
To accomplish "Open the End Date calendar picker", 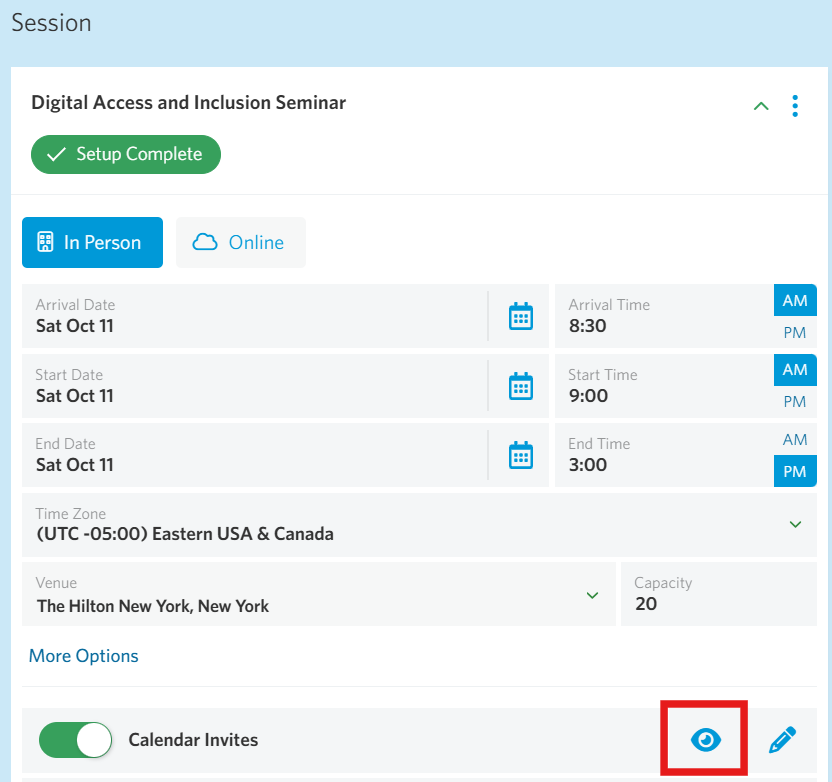I will (x=521, y=455).
